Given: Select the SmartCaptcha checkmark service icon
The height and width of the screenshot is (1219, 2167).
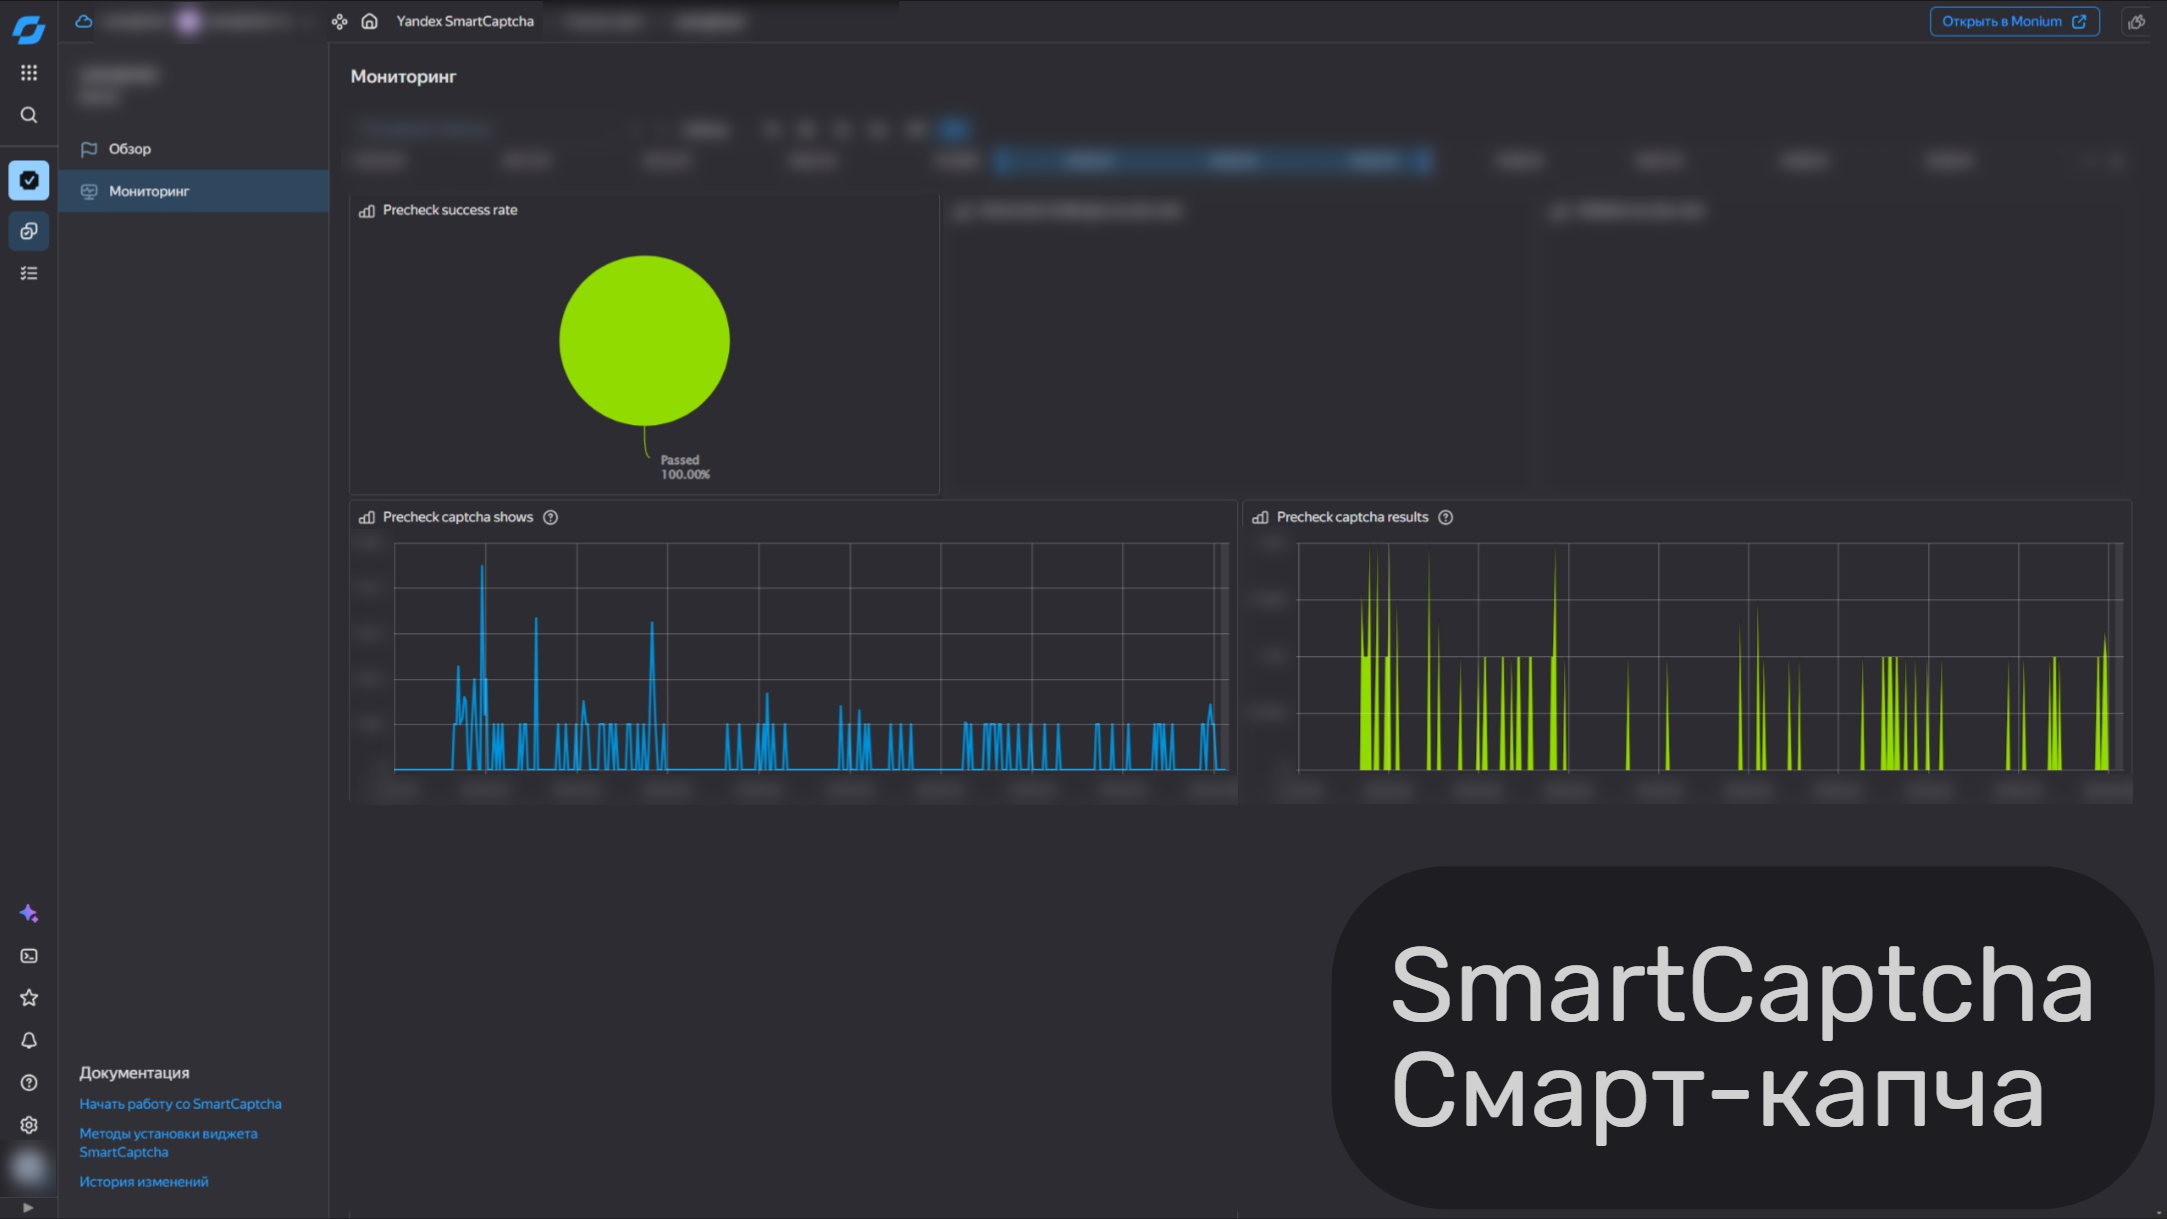Looking at the screenshot, I should point(29,180).
